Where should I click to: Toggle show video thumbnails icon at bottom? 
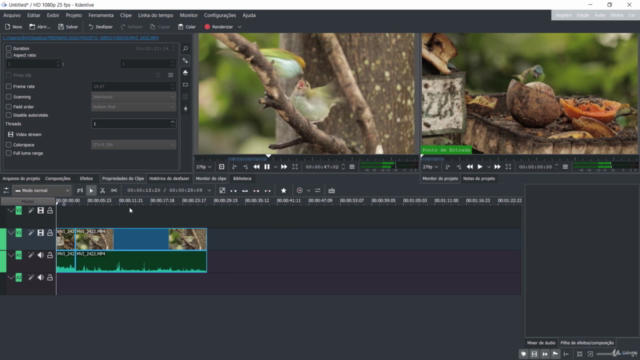(x=534, y=354)
